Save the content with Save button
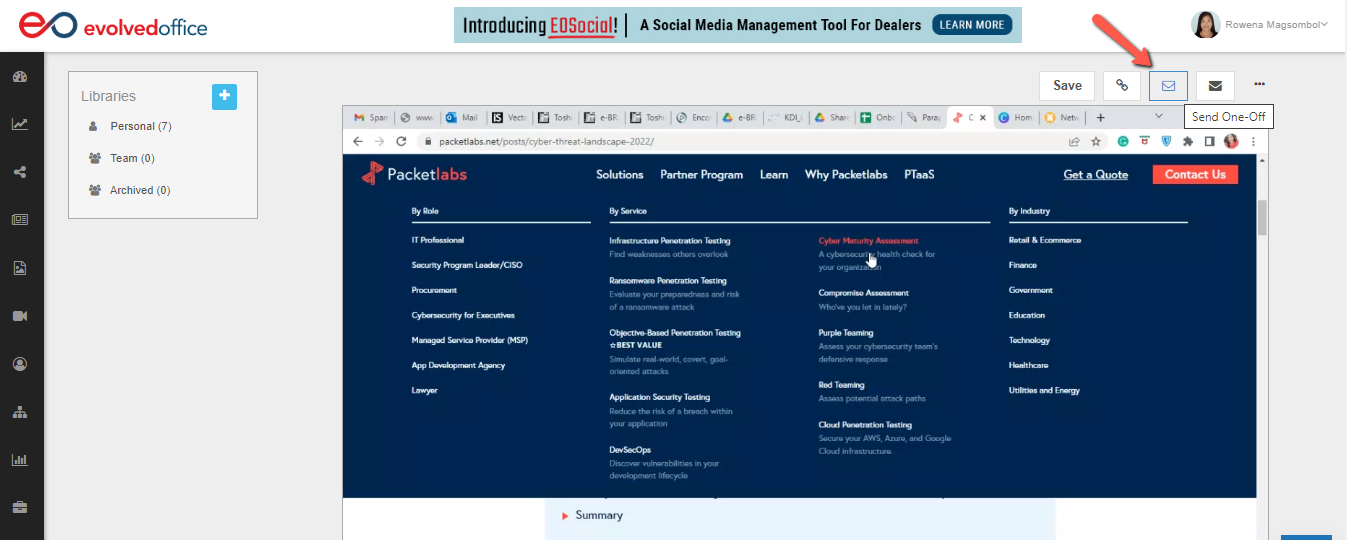Viewport: 1347px width, 540px height. click(1067, 86)
